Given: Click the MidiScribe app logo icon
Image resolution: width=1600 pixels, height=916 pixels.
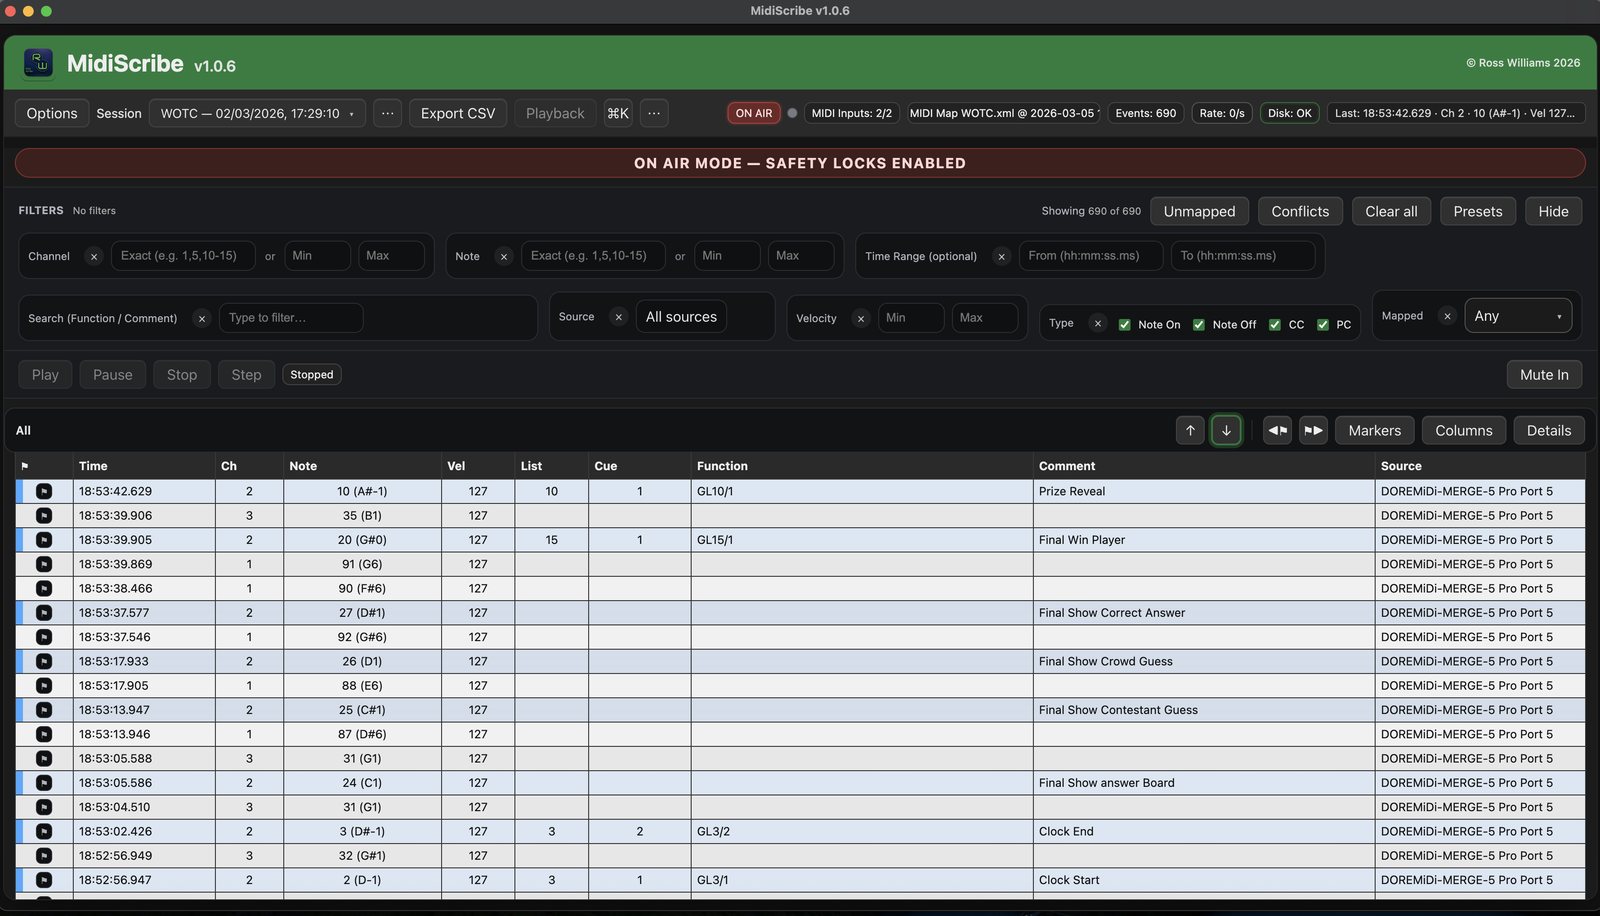Looking at the screenshot, I should point(38,63).
